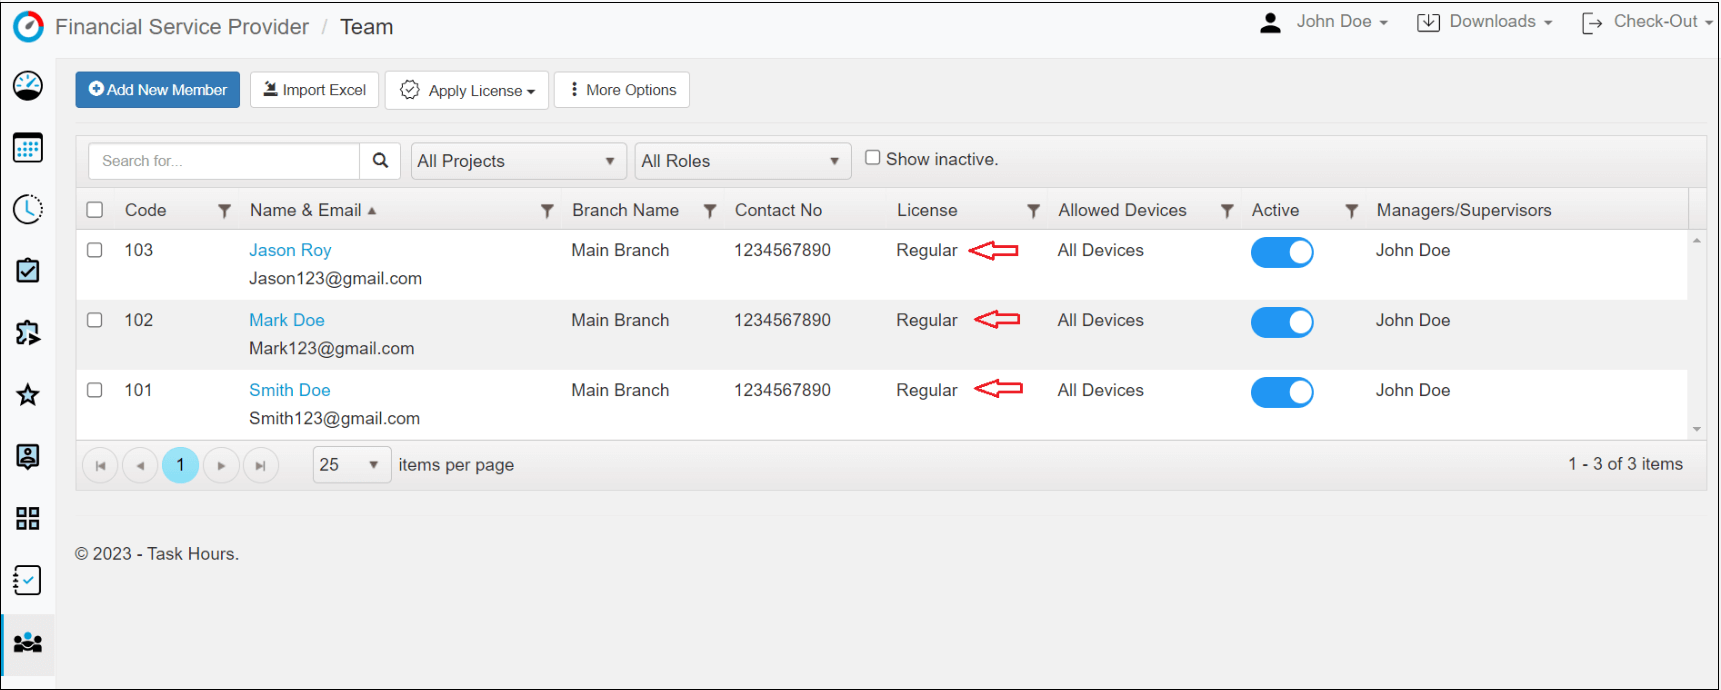This screenshot has height=690, width=1721.
Task: Open the puzzle piece sidebar icon
Action: [28, 333]
